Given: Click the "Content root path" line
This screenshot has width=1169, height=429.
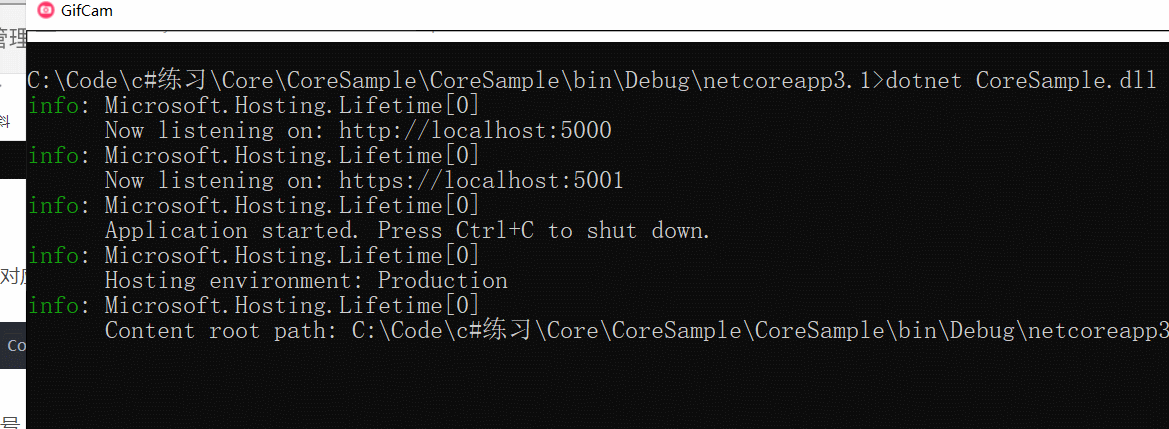Looking at the screenshot, I should point(636,331).
